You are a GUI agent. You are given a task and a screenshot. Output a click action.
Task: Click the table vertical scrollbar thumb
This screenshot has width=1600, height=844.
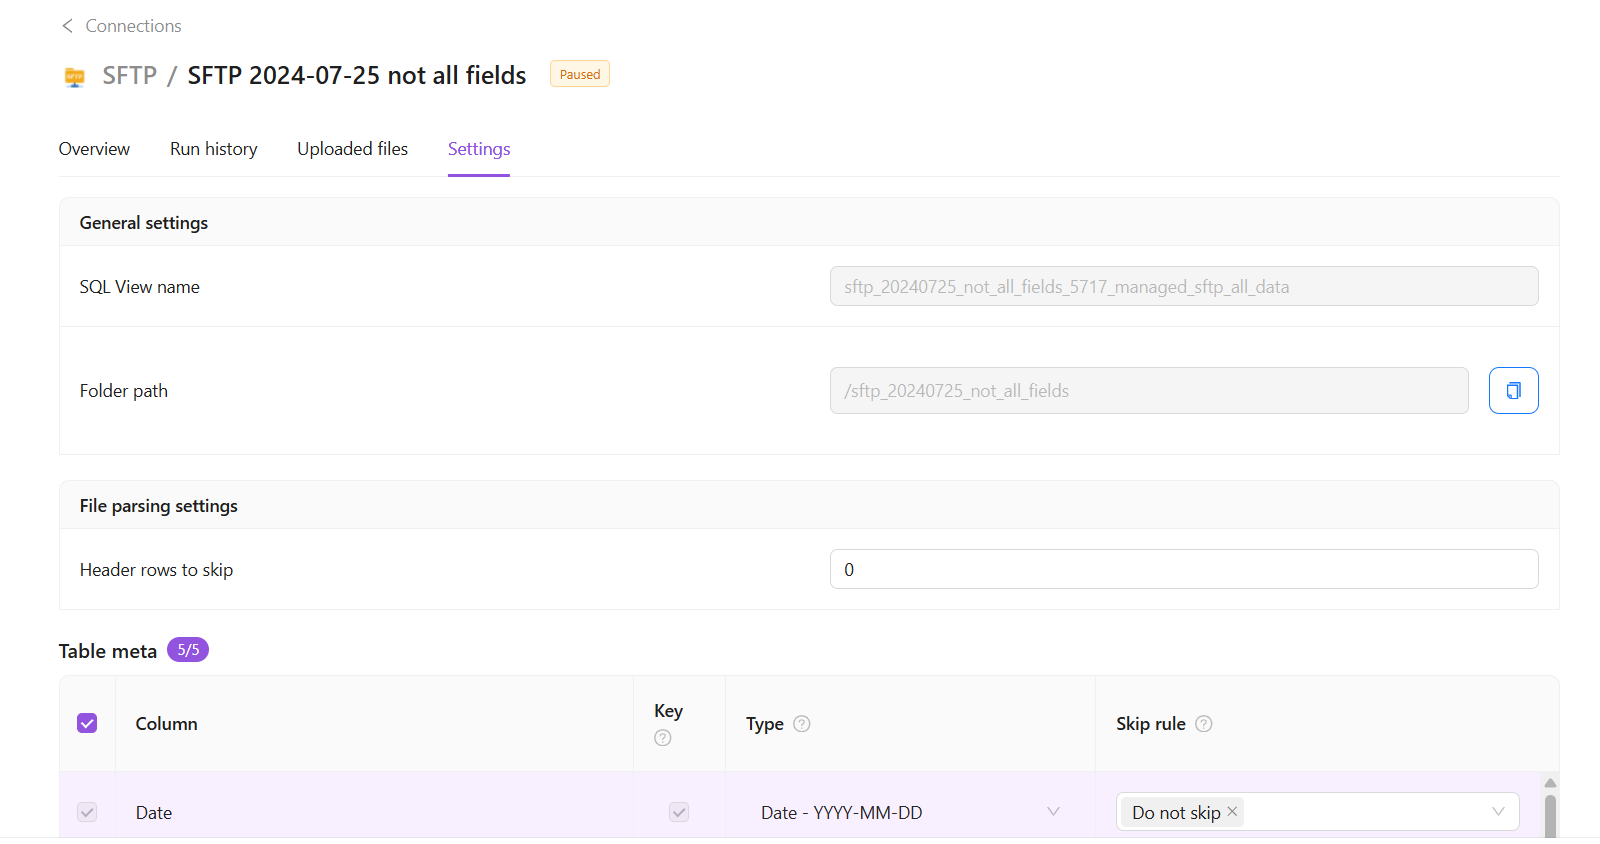[1550, 815]
